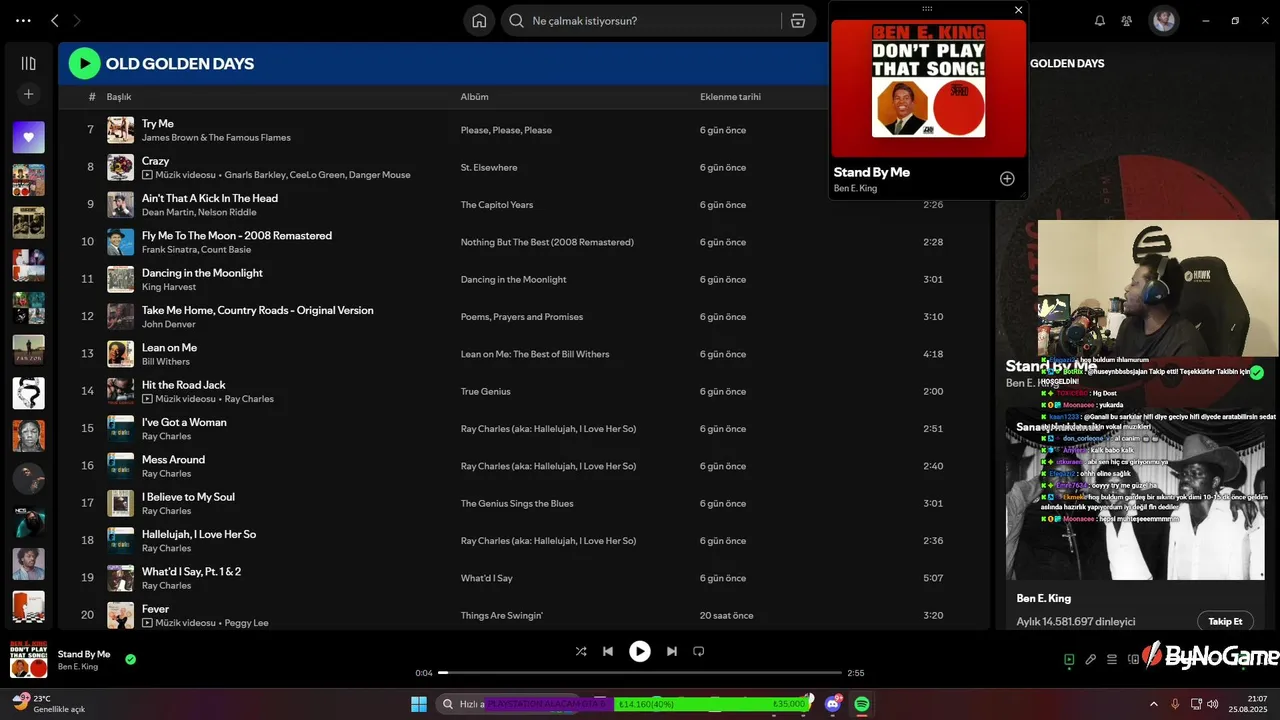Select Dancing in the Moonlight track title

202,273
